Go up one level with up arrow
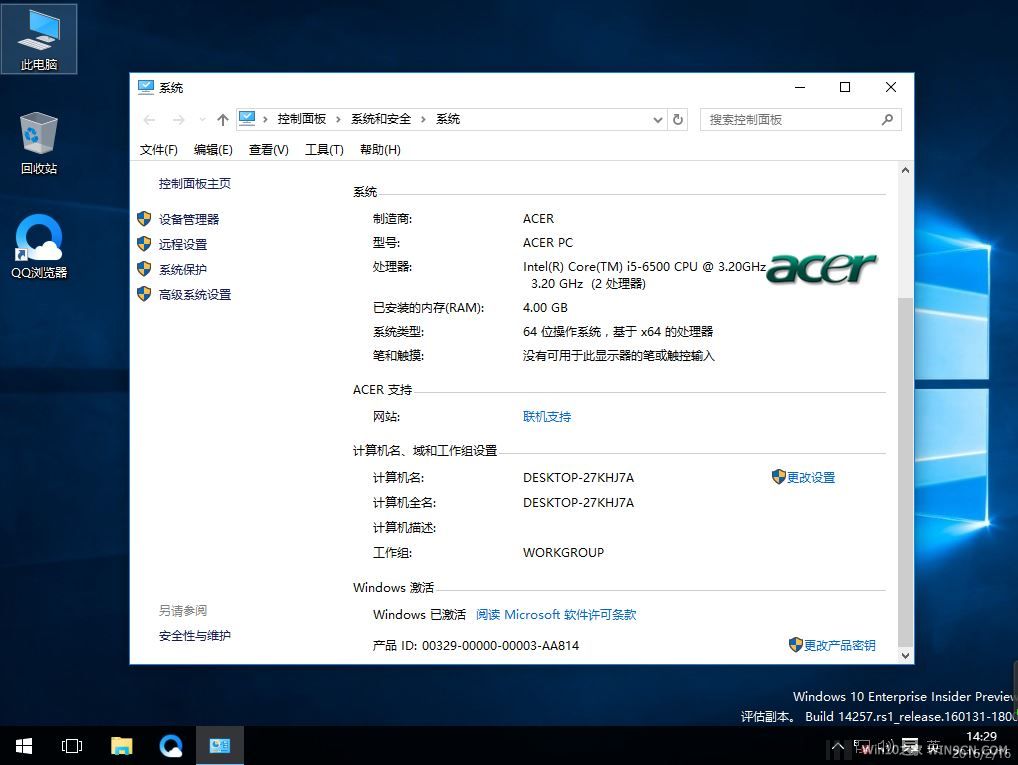This screenshot has width=1018, height=765. (223, 119)
